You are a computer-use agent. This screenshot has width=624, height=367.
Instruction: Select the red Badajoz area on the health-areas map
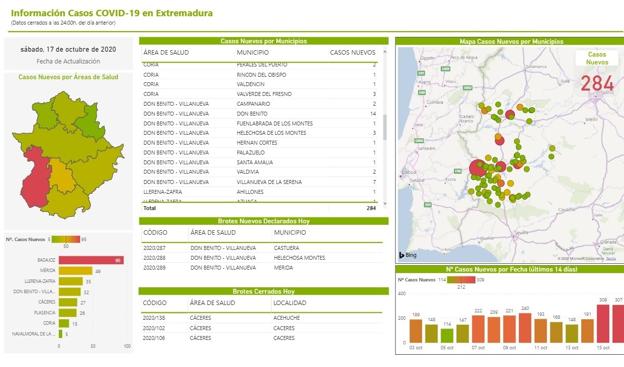[x=35, y=178]
